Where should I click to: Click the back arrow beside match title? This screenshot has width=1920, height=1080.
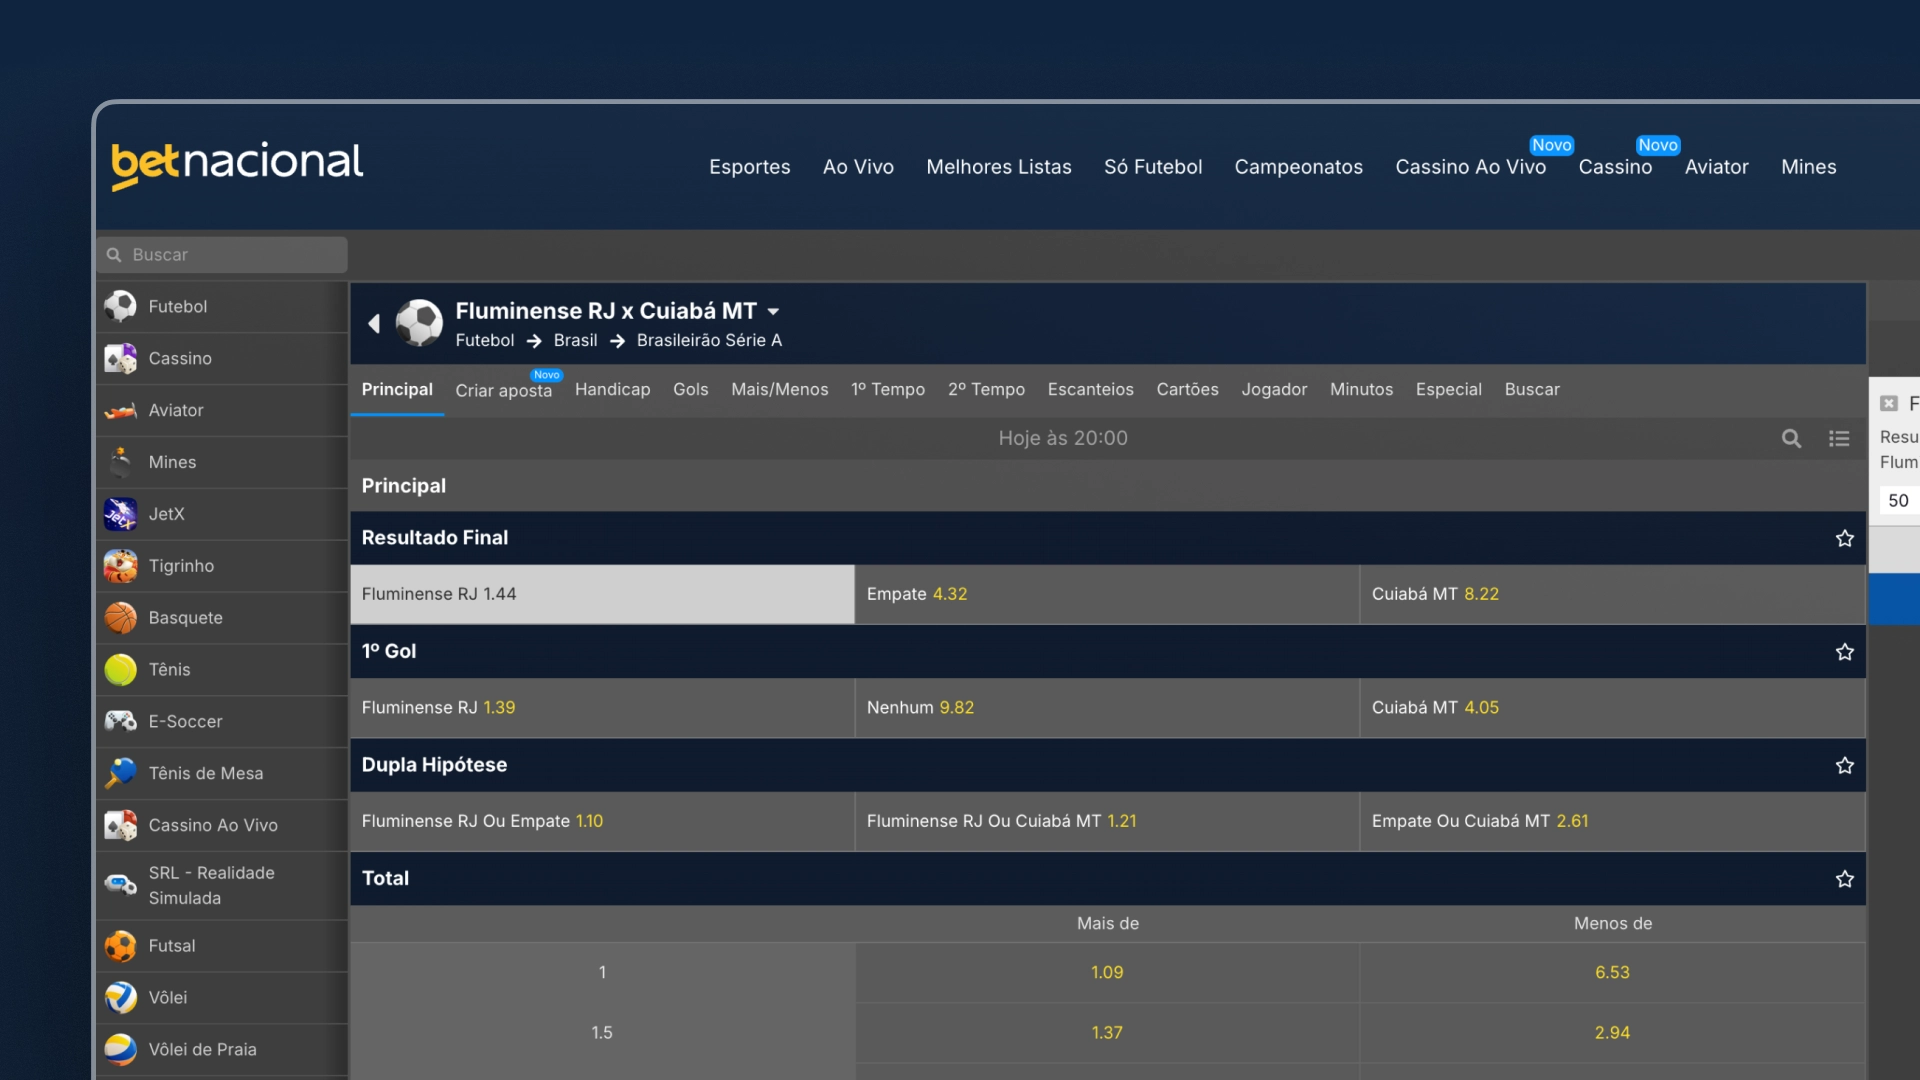point(374,323)
